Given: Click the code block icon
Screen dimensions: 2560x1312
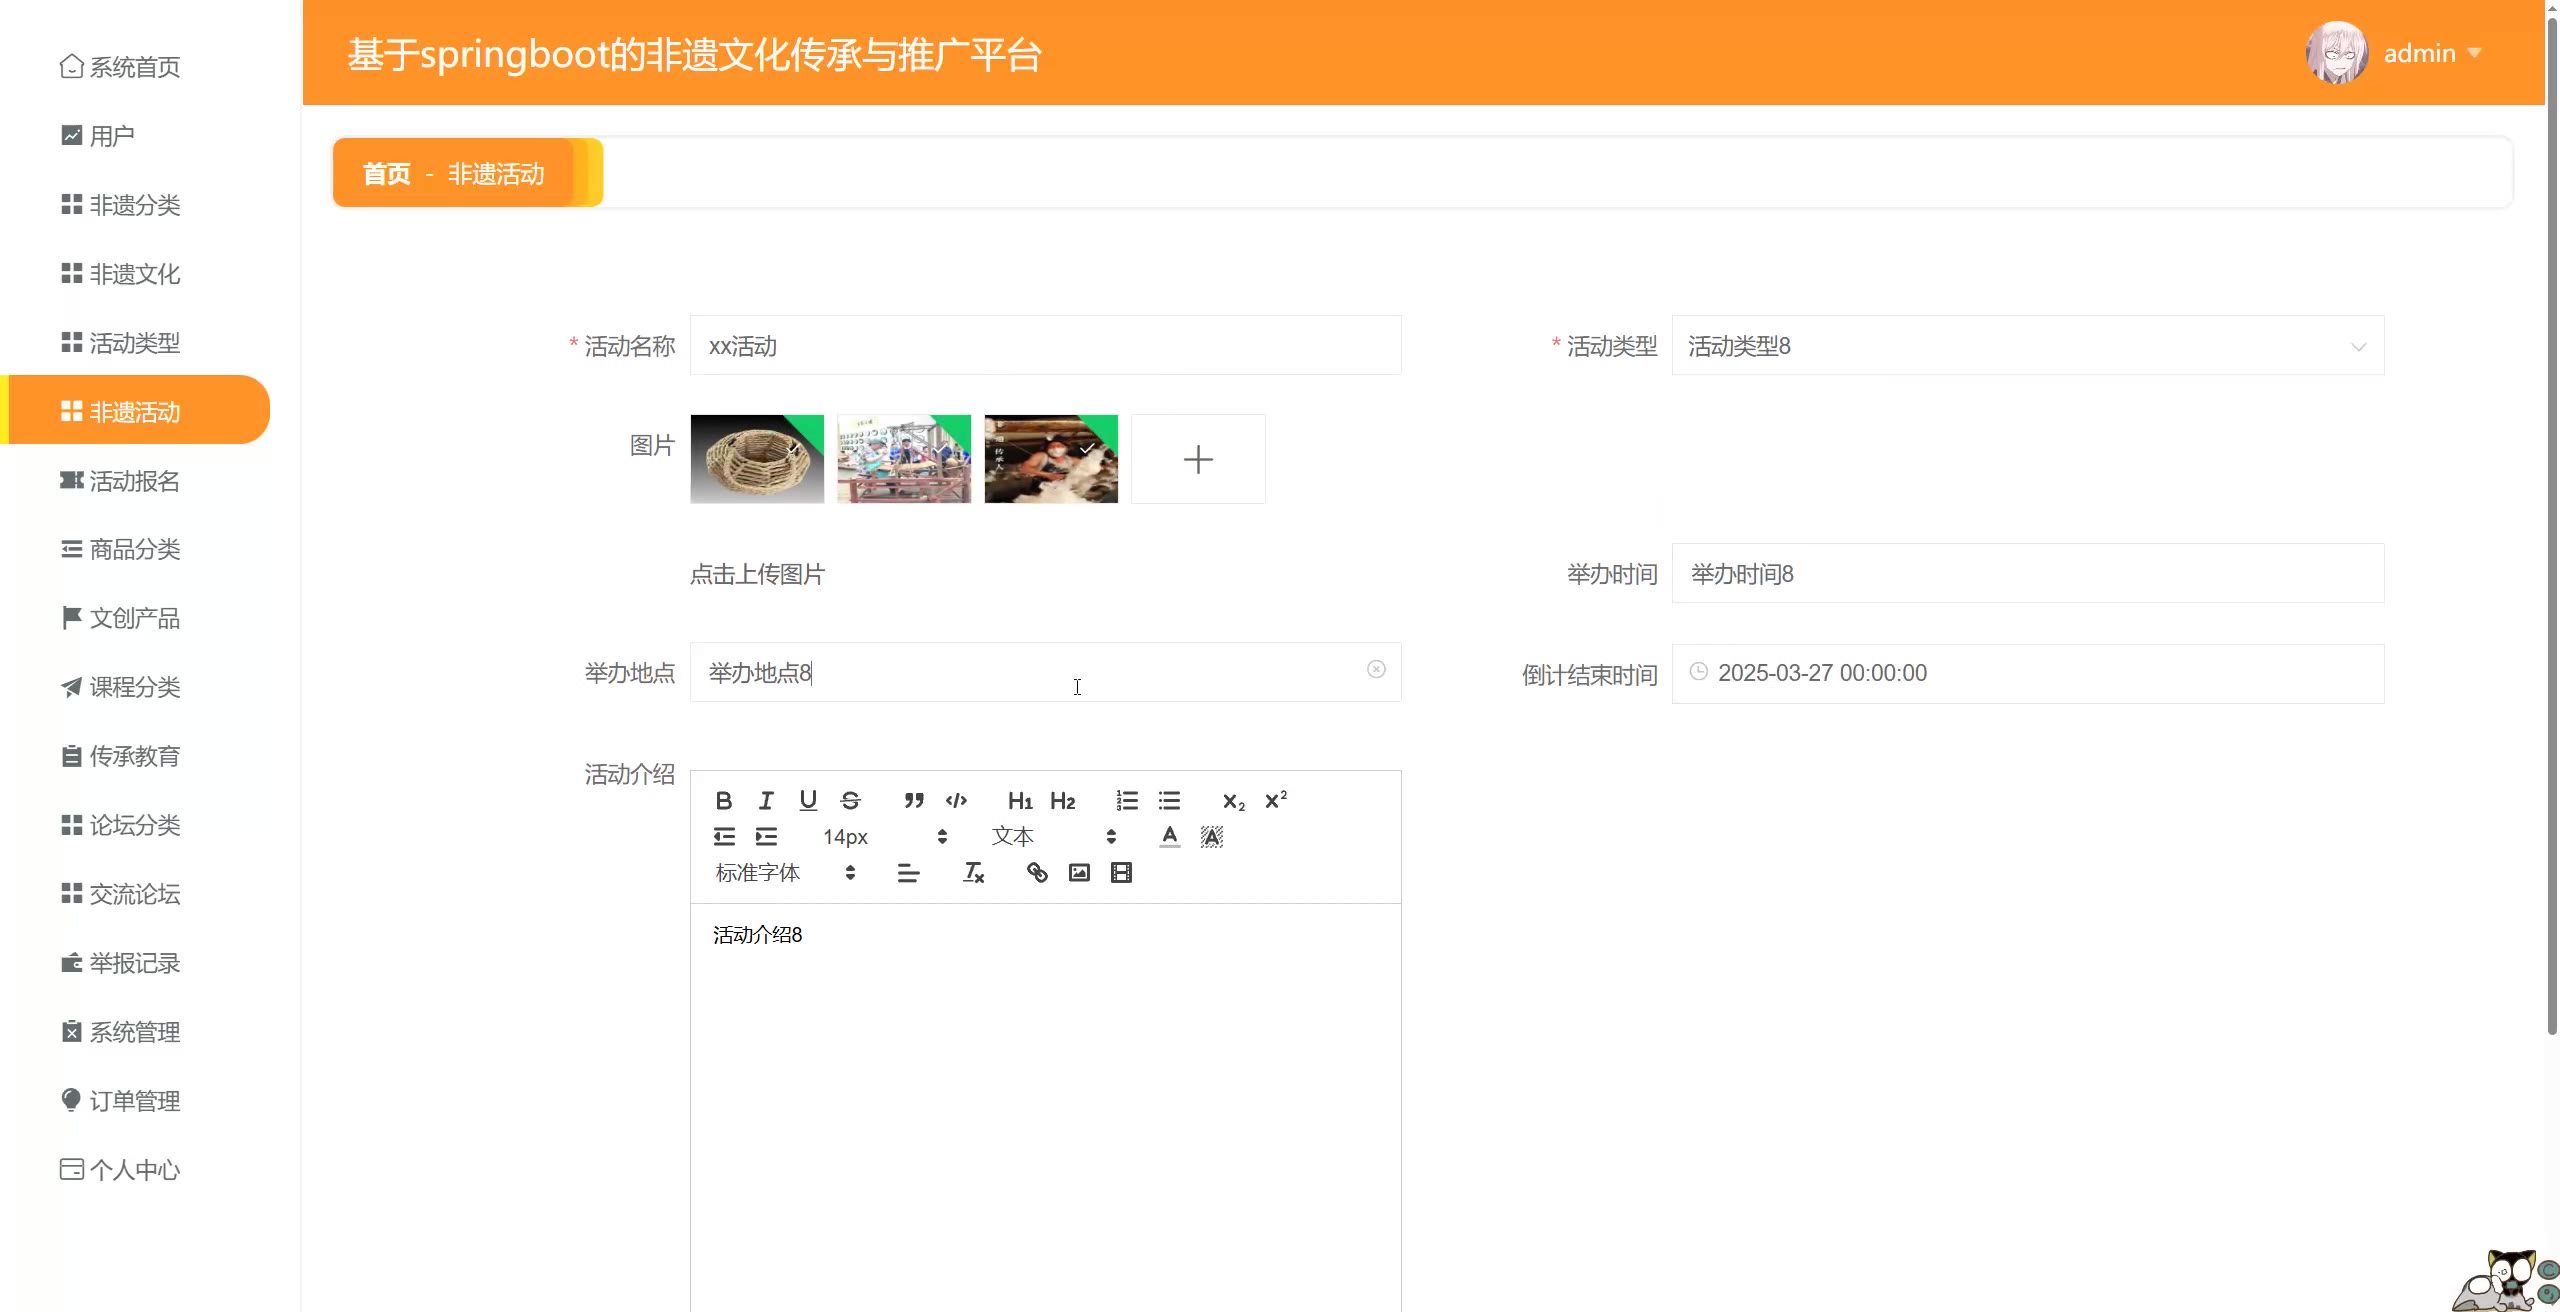Looking at the screenshot, I should pyautogui.click(x=956, y=800).
